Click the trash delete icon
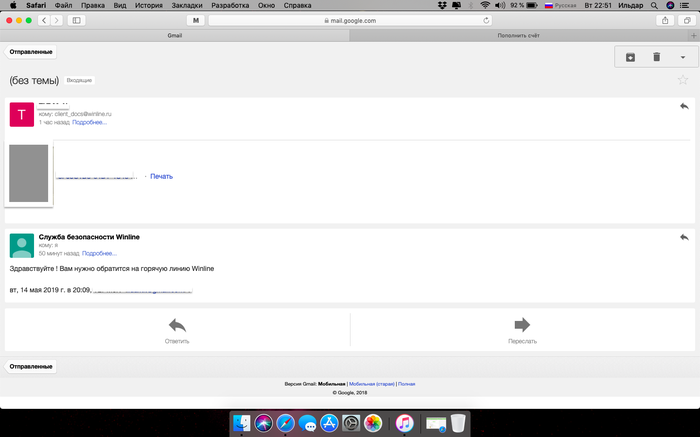 (x=656, y=57)
